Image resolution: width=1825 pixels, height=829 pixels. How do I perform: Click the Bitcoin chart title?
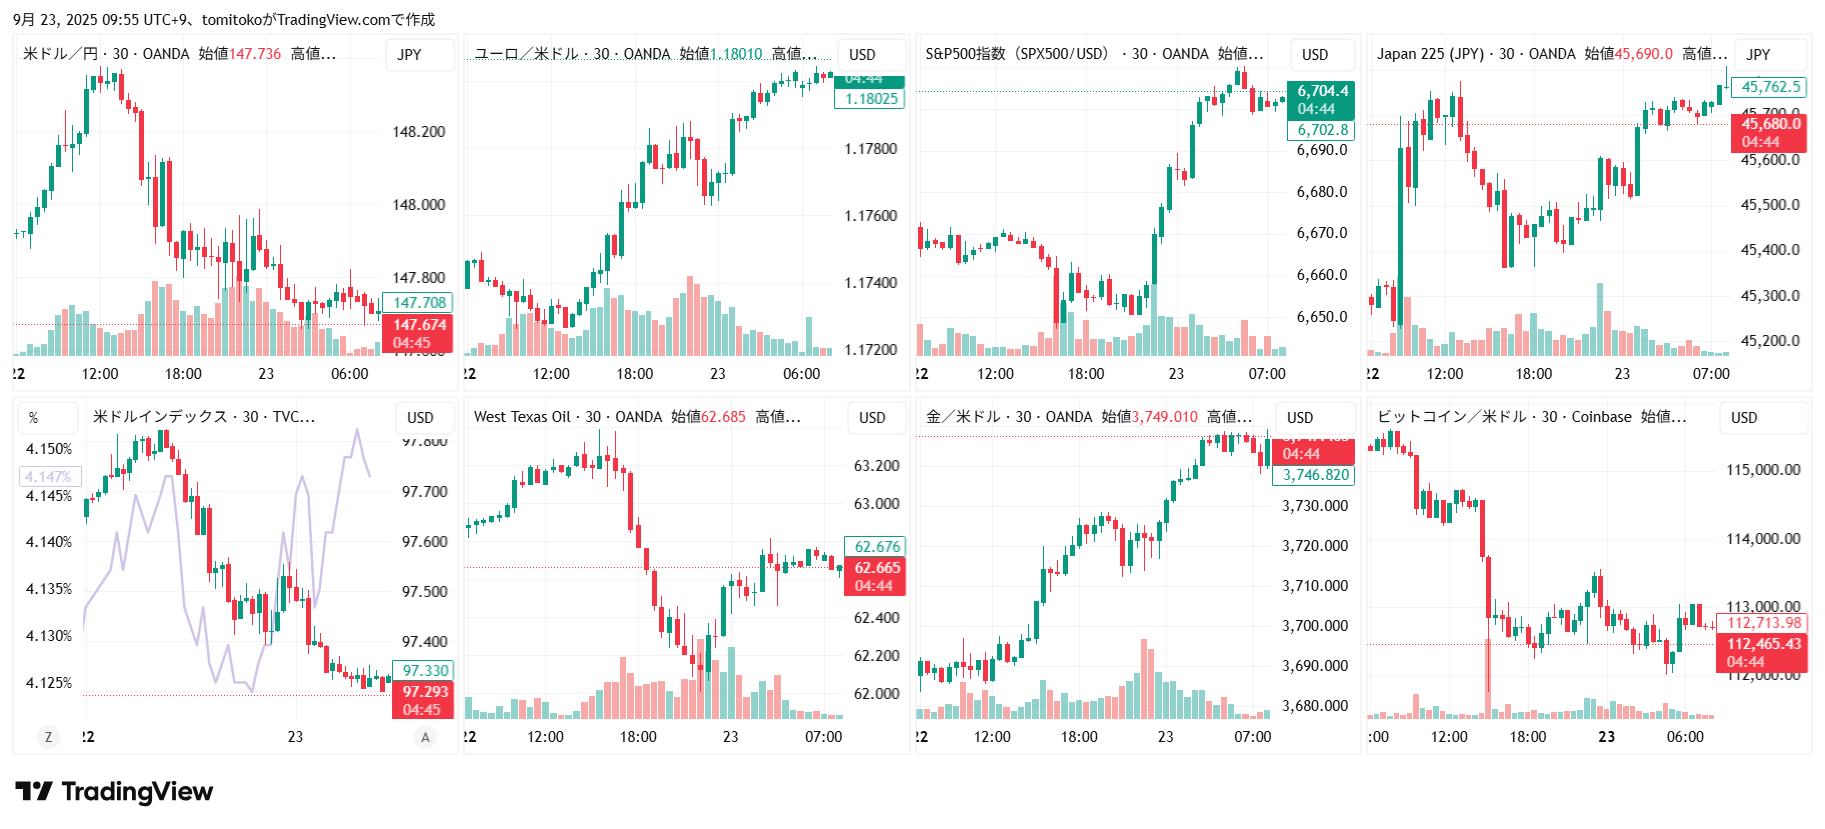[x=1455, y=417]
